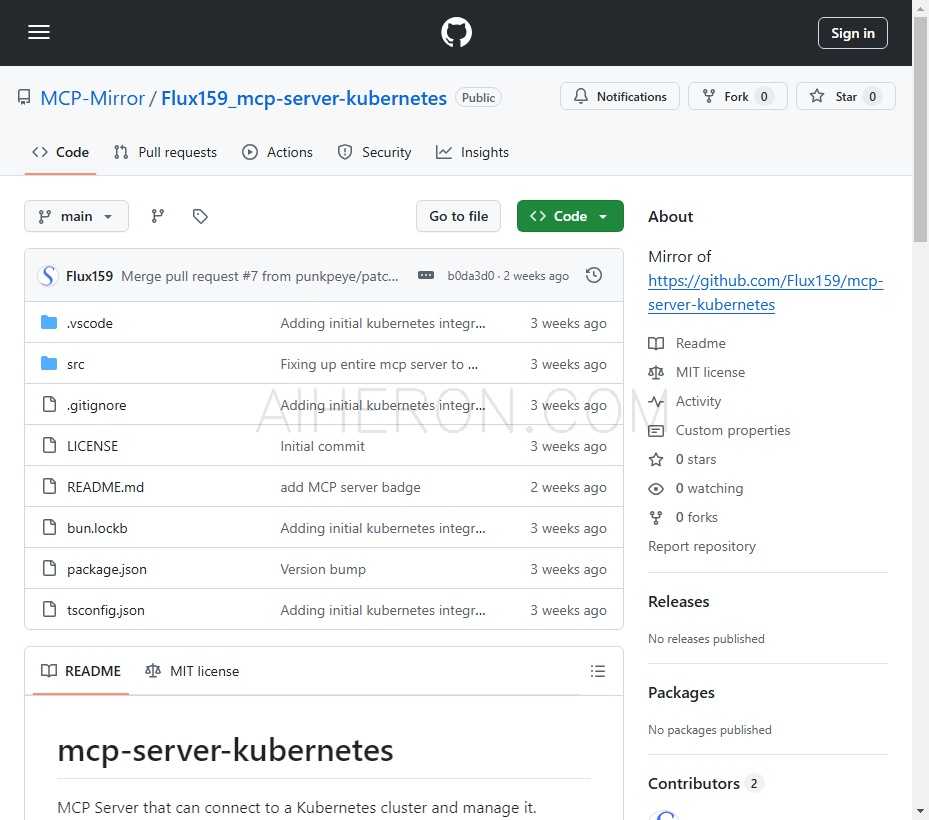Click the README book icon in About
The height and width of the screenshot is (820, 929).
pyautogui.click(x=657, y=343)
